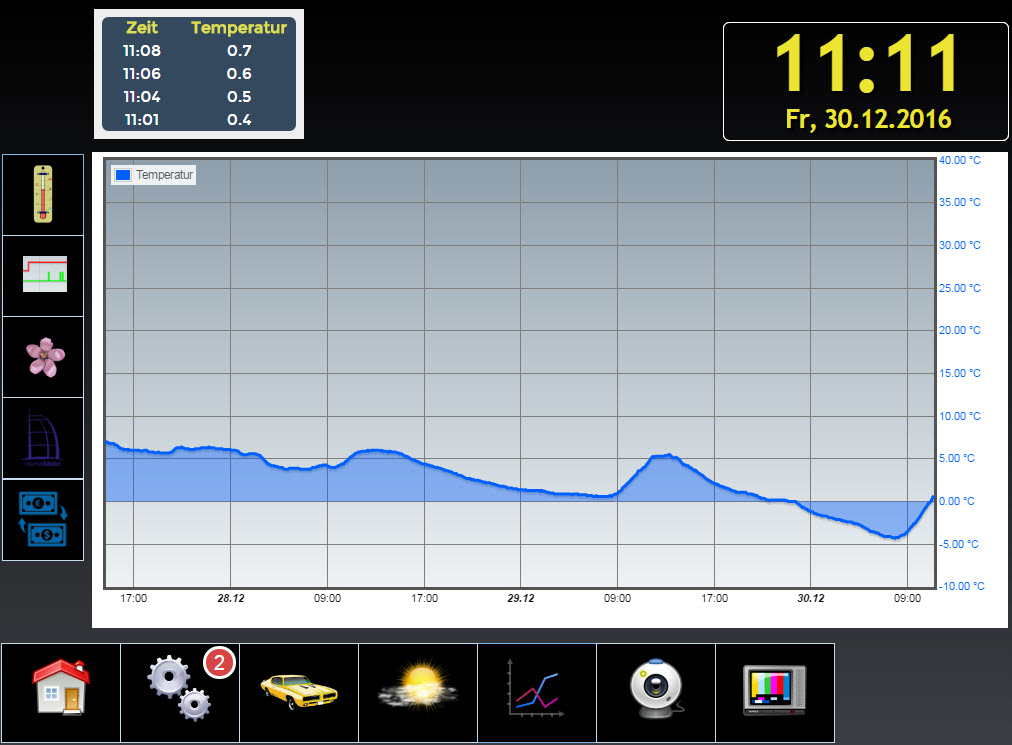
Task: Click the red notification badge showing 2
Action: point(219,662)
